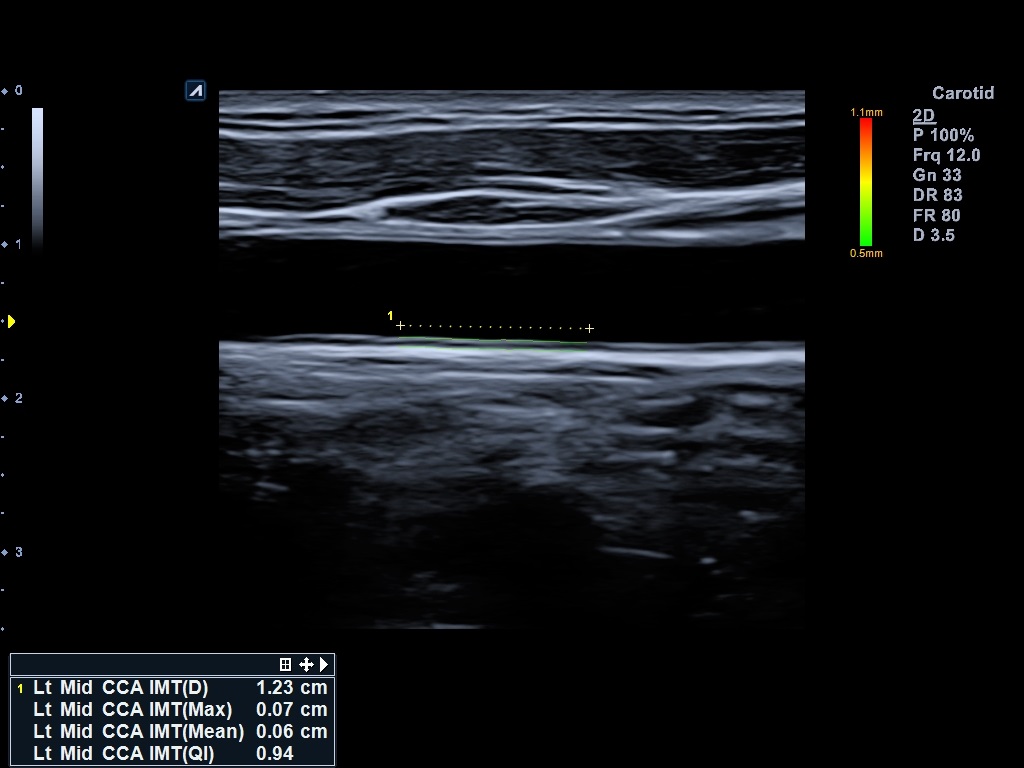The width and height of the screenshot is (1024, 768).
Task: Expand results panel with the right triangle arrow
Action: tap(324, 664)
